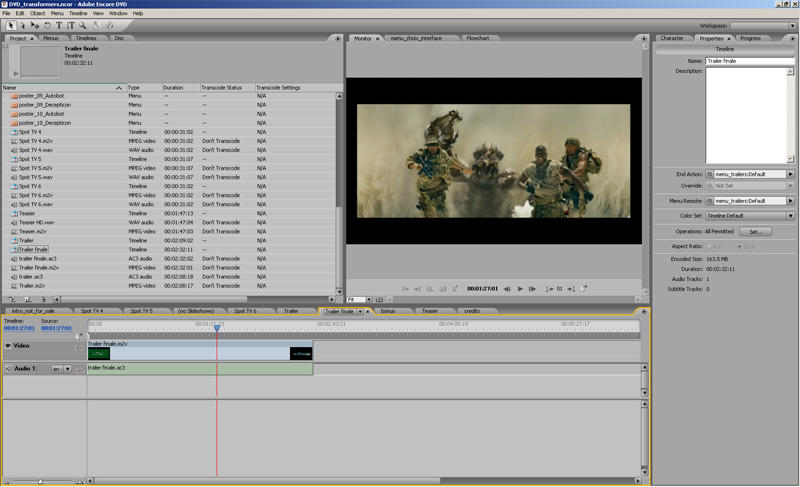This screenshot has height=487, width=800.
Task: Click the Operations Set... button
Action: [x=755, y=231]
